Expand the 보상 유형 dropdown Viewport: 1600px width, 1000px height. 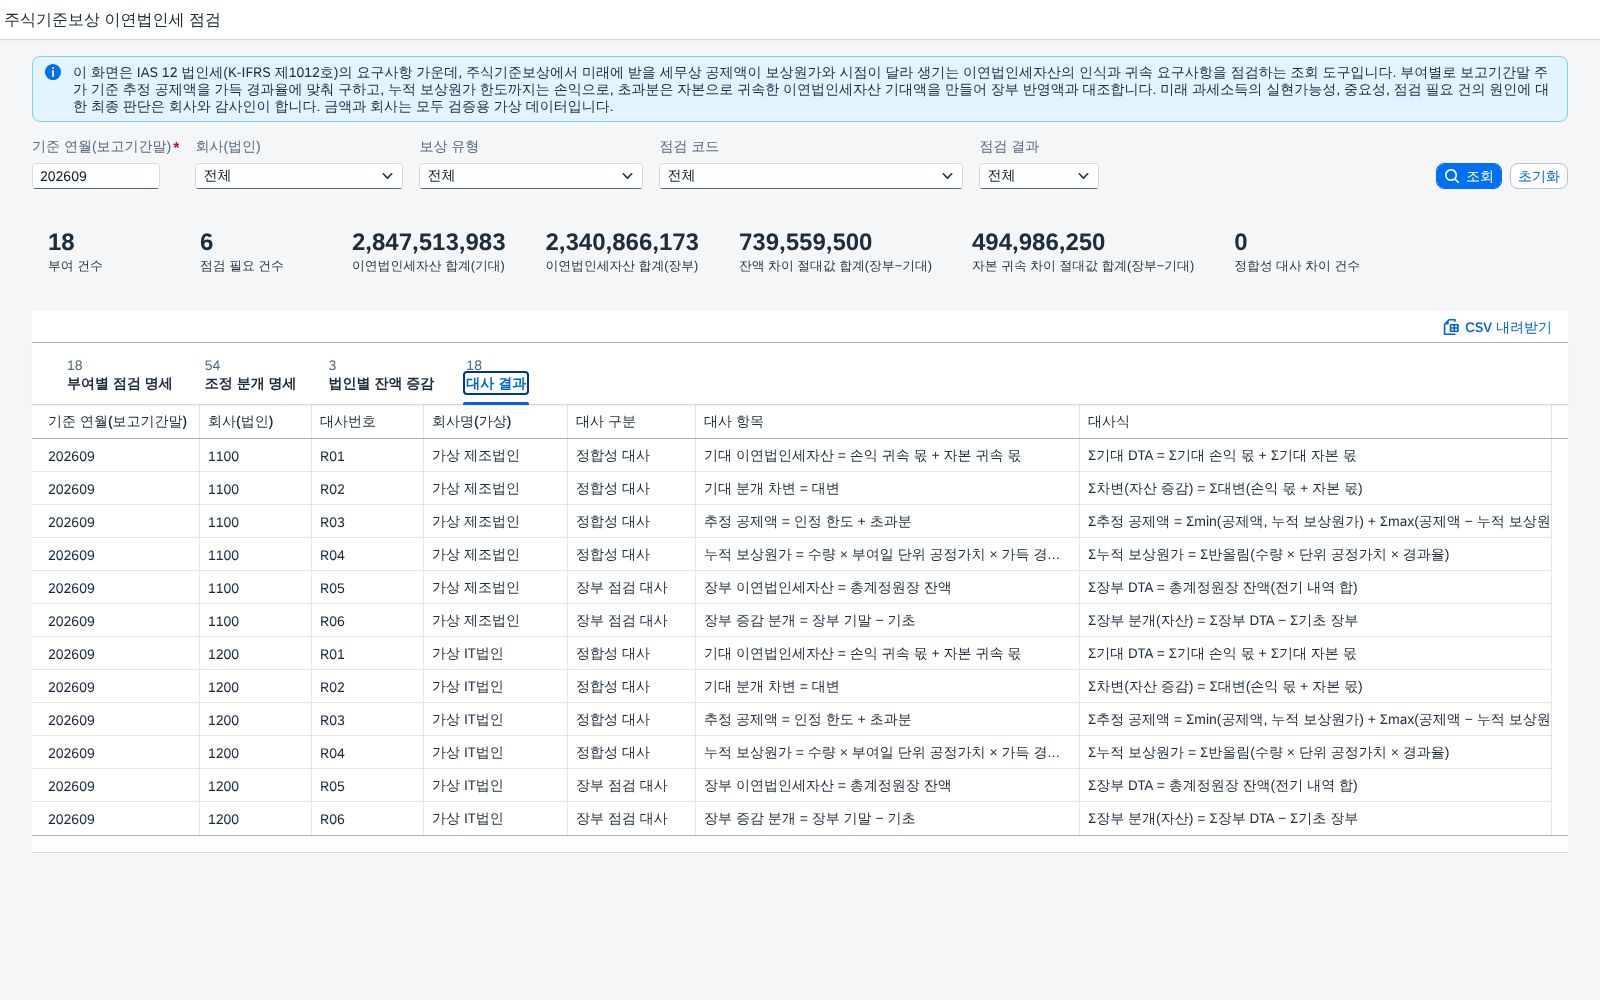(x=530, y=176)
